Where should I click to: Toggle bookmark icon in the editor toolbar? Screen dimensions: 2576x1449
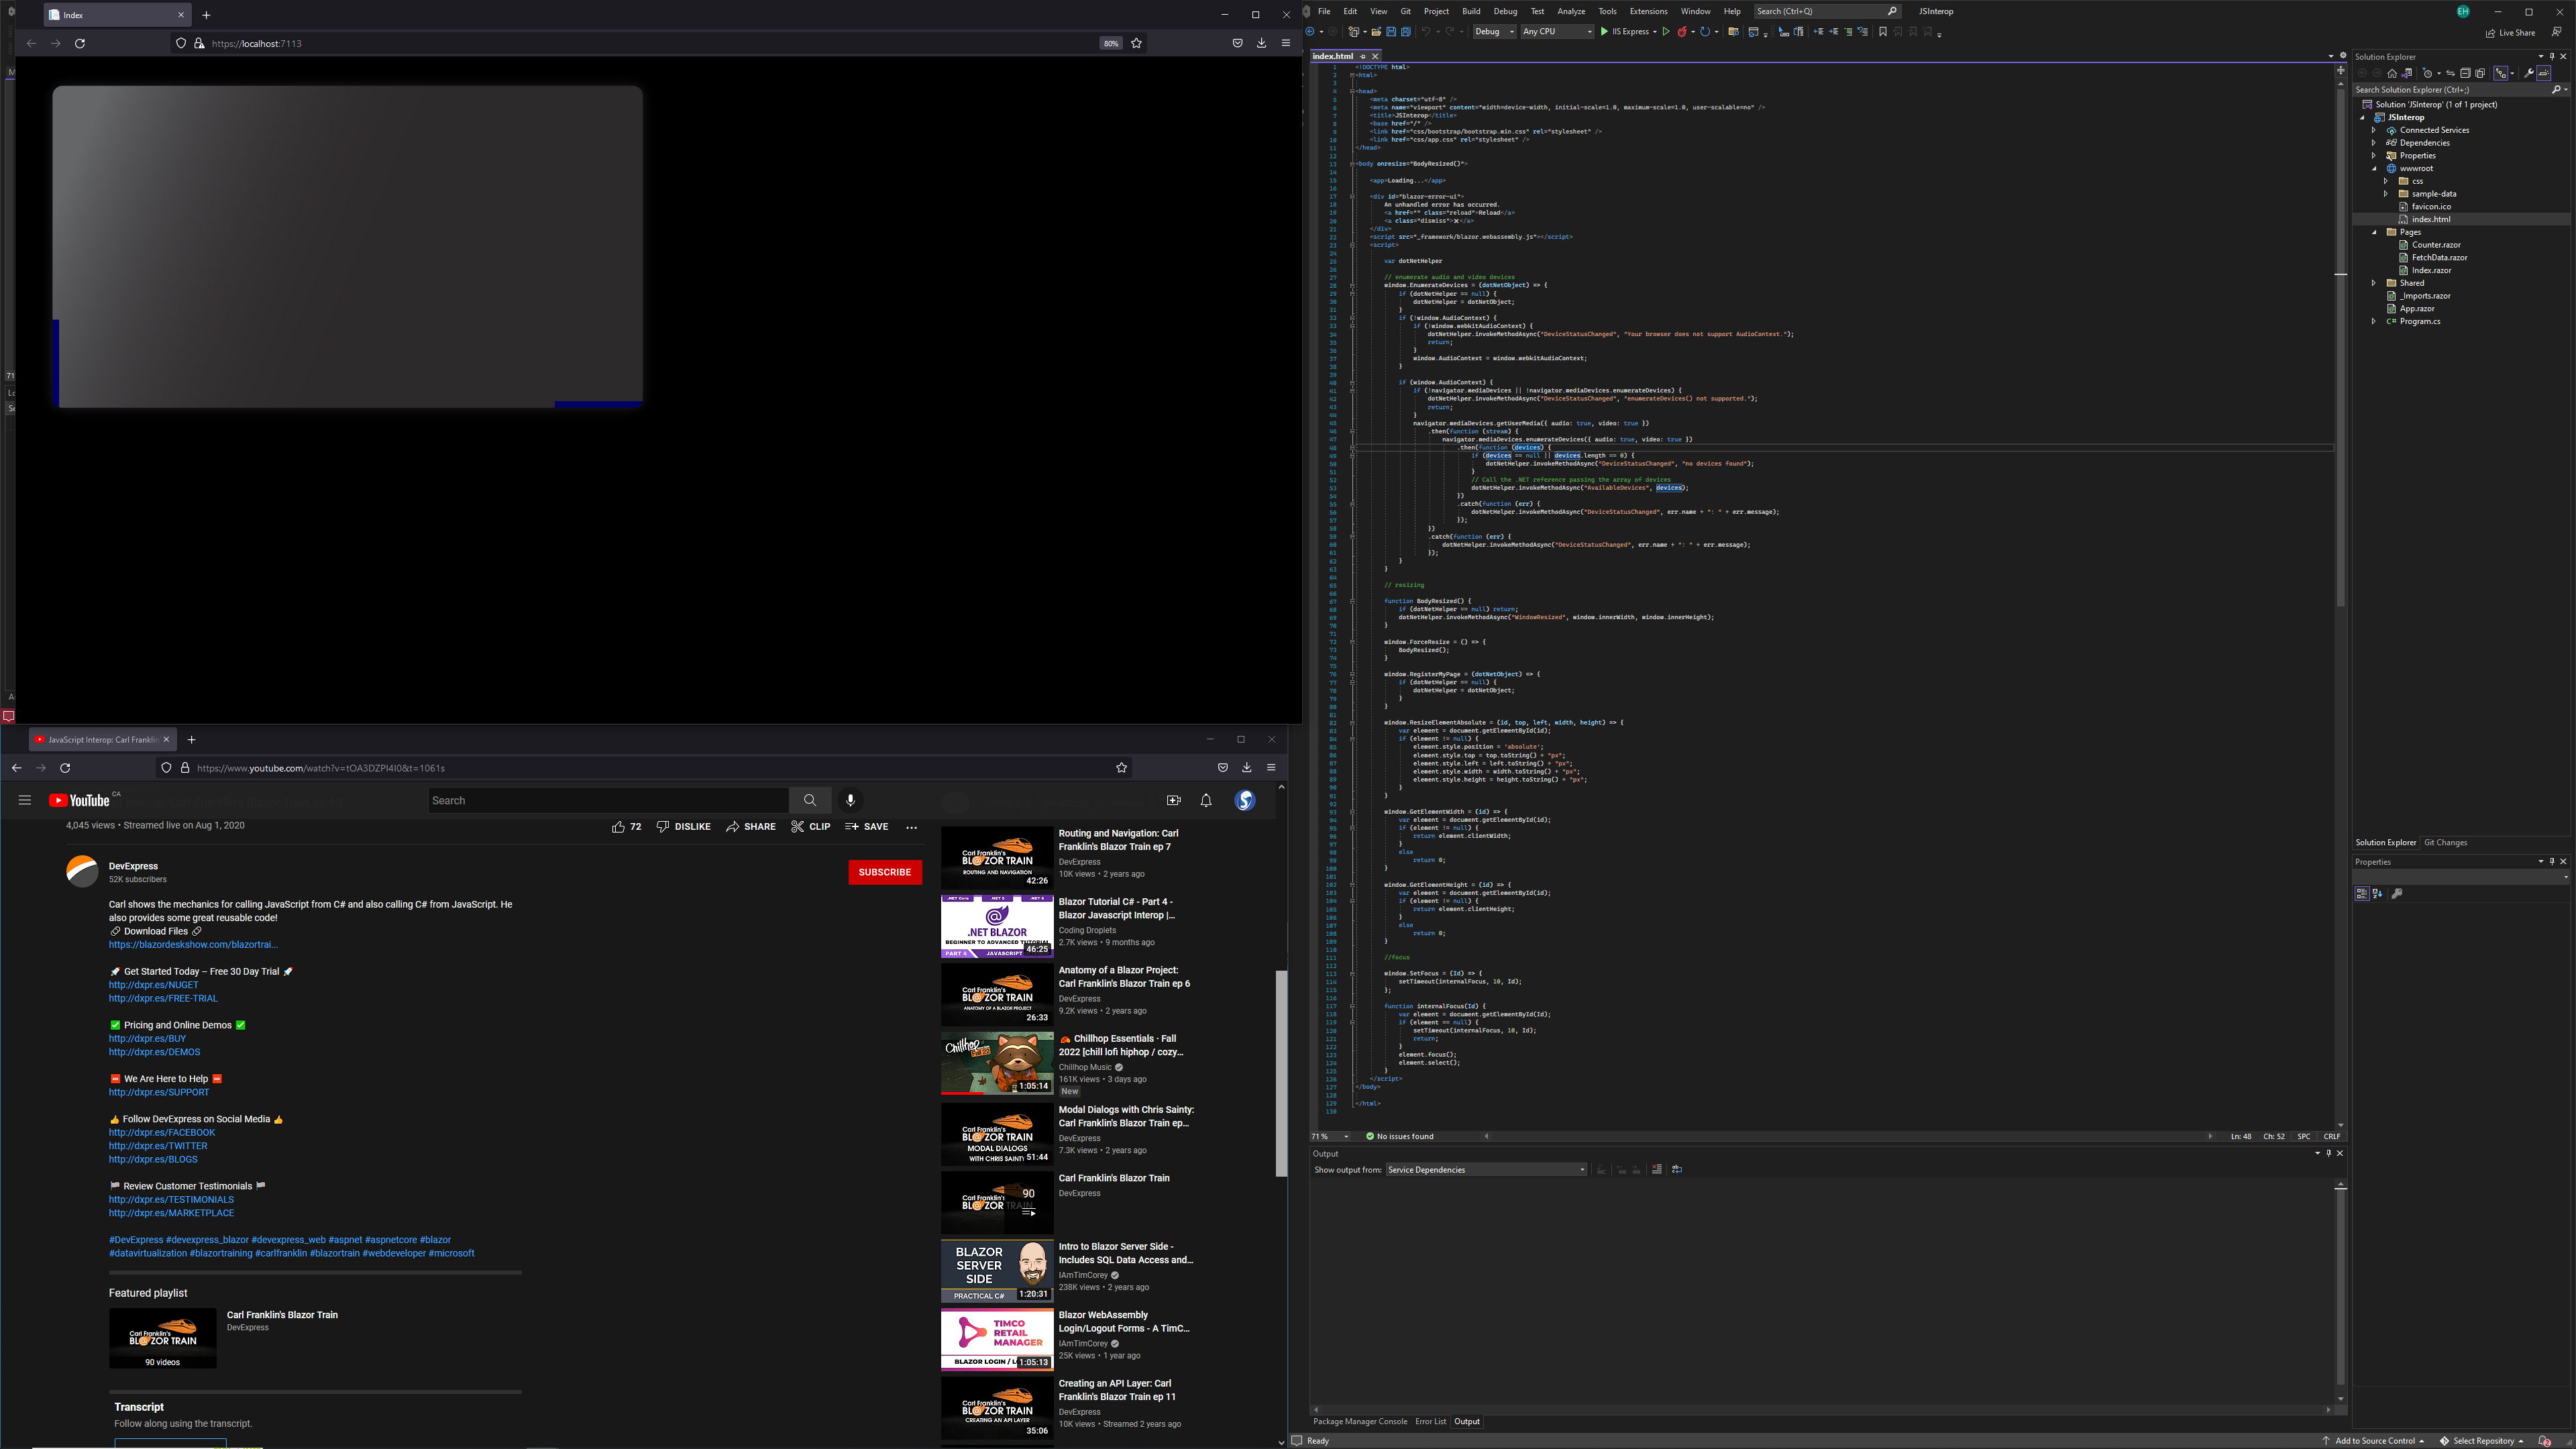tap(1883, 32)
